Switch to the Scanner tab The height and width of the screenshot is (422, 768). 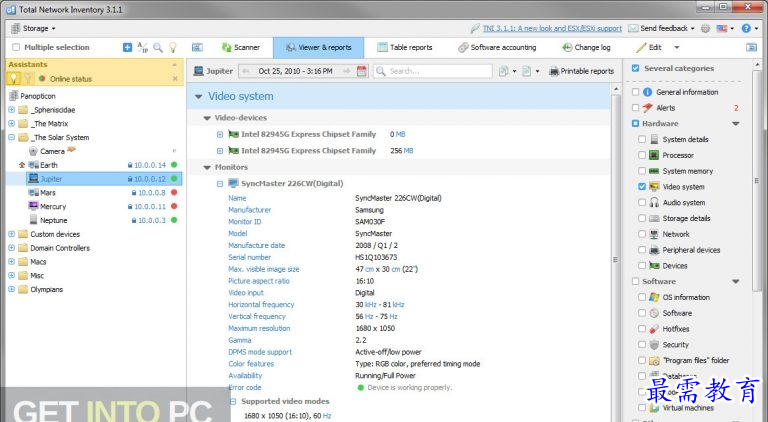[x=241, y=47]
